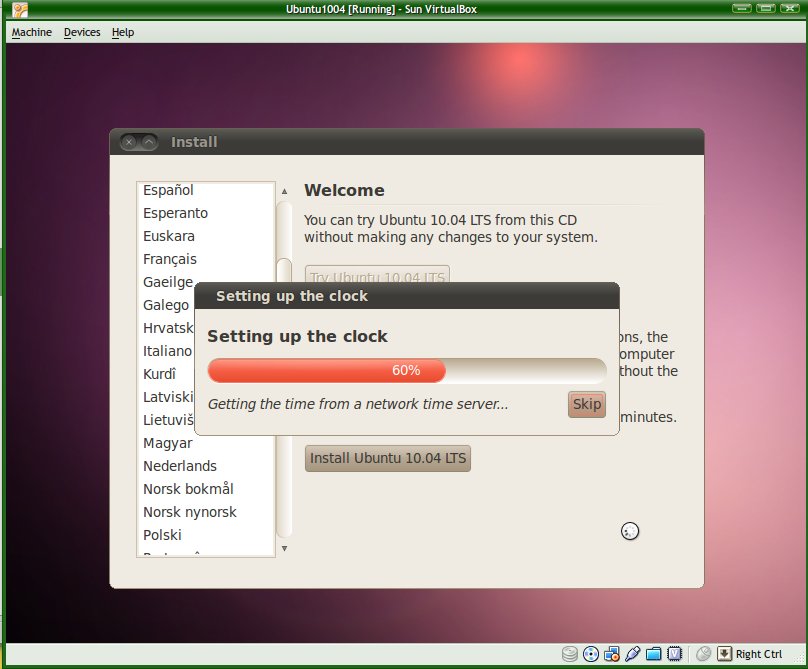Open the Help menu
The image size is (808, 669).
pos(123,32)
